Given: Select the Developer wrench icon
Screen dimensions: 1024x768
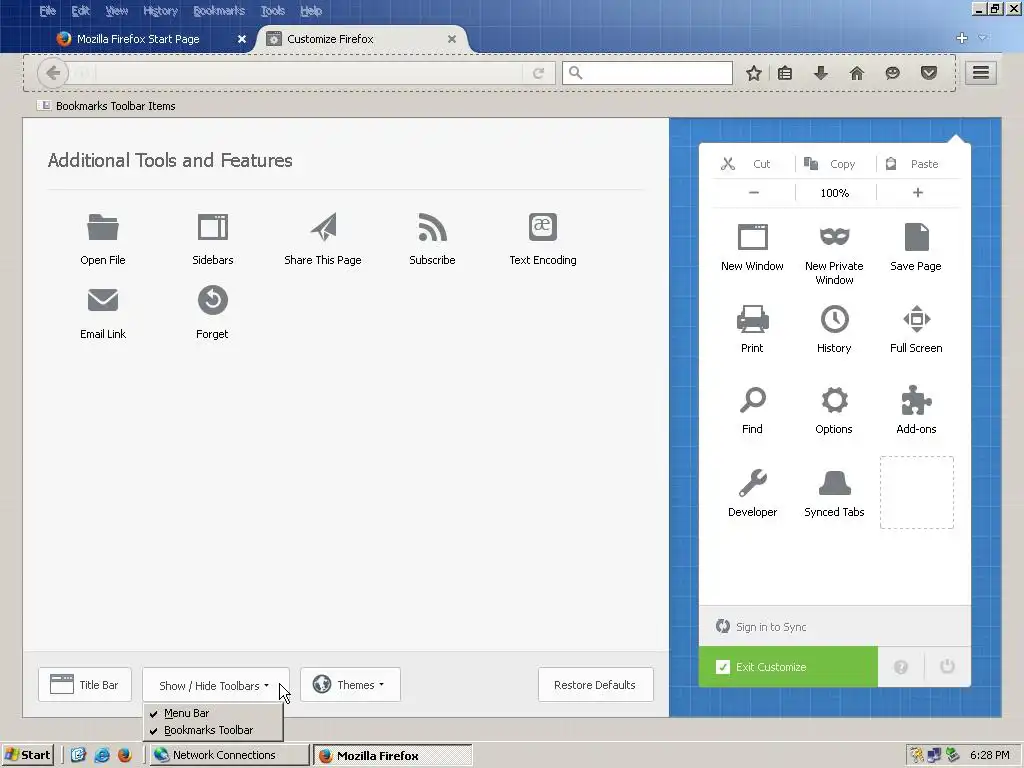Looking at the screenshot, I should (752, 483).
